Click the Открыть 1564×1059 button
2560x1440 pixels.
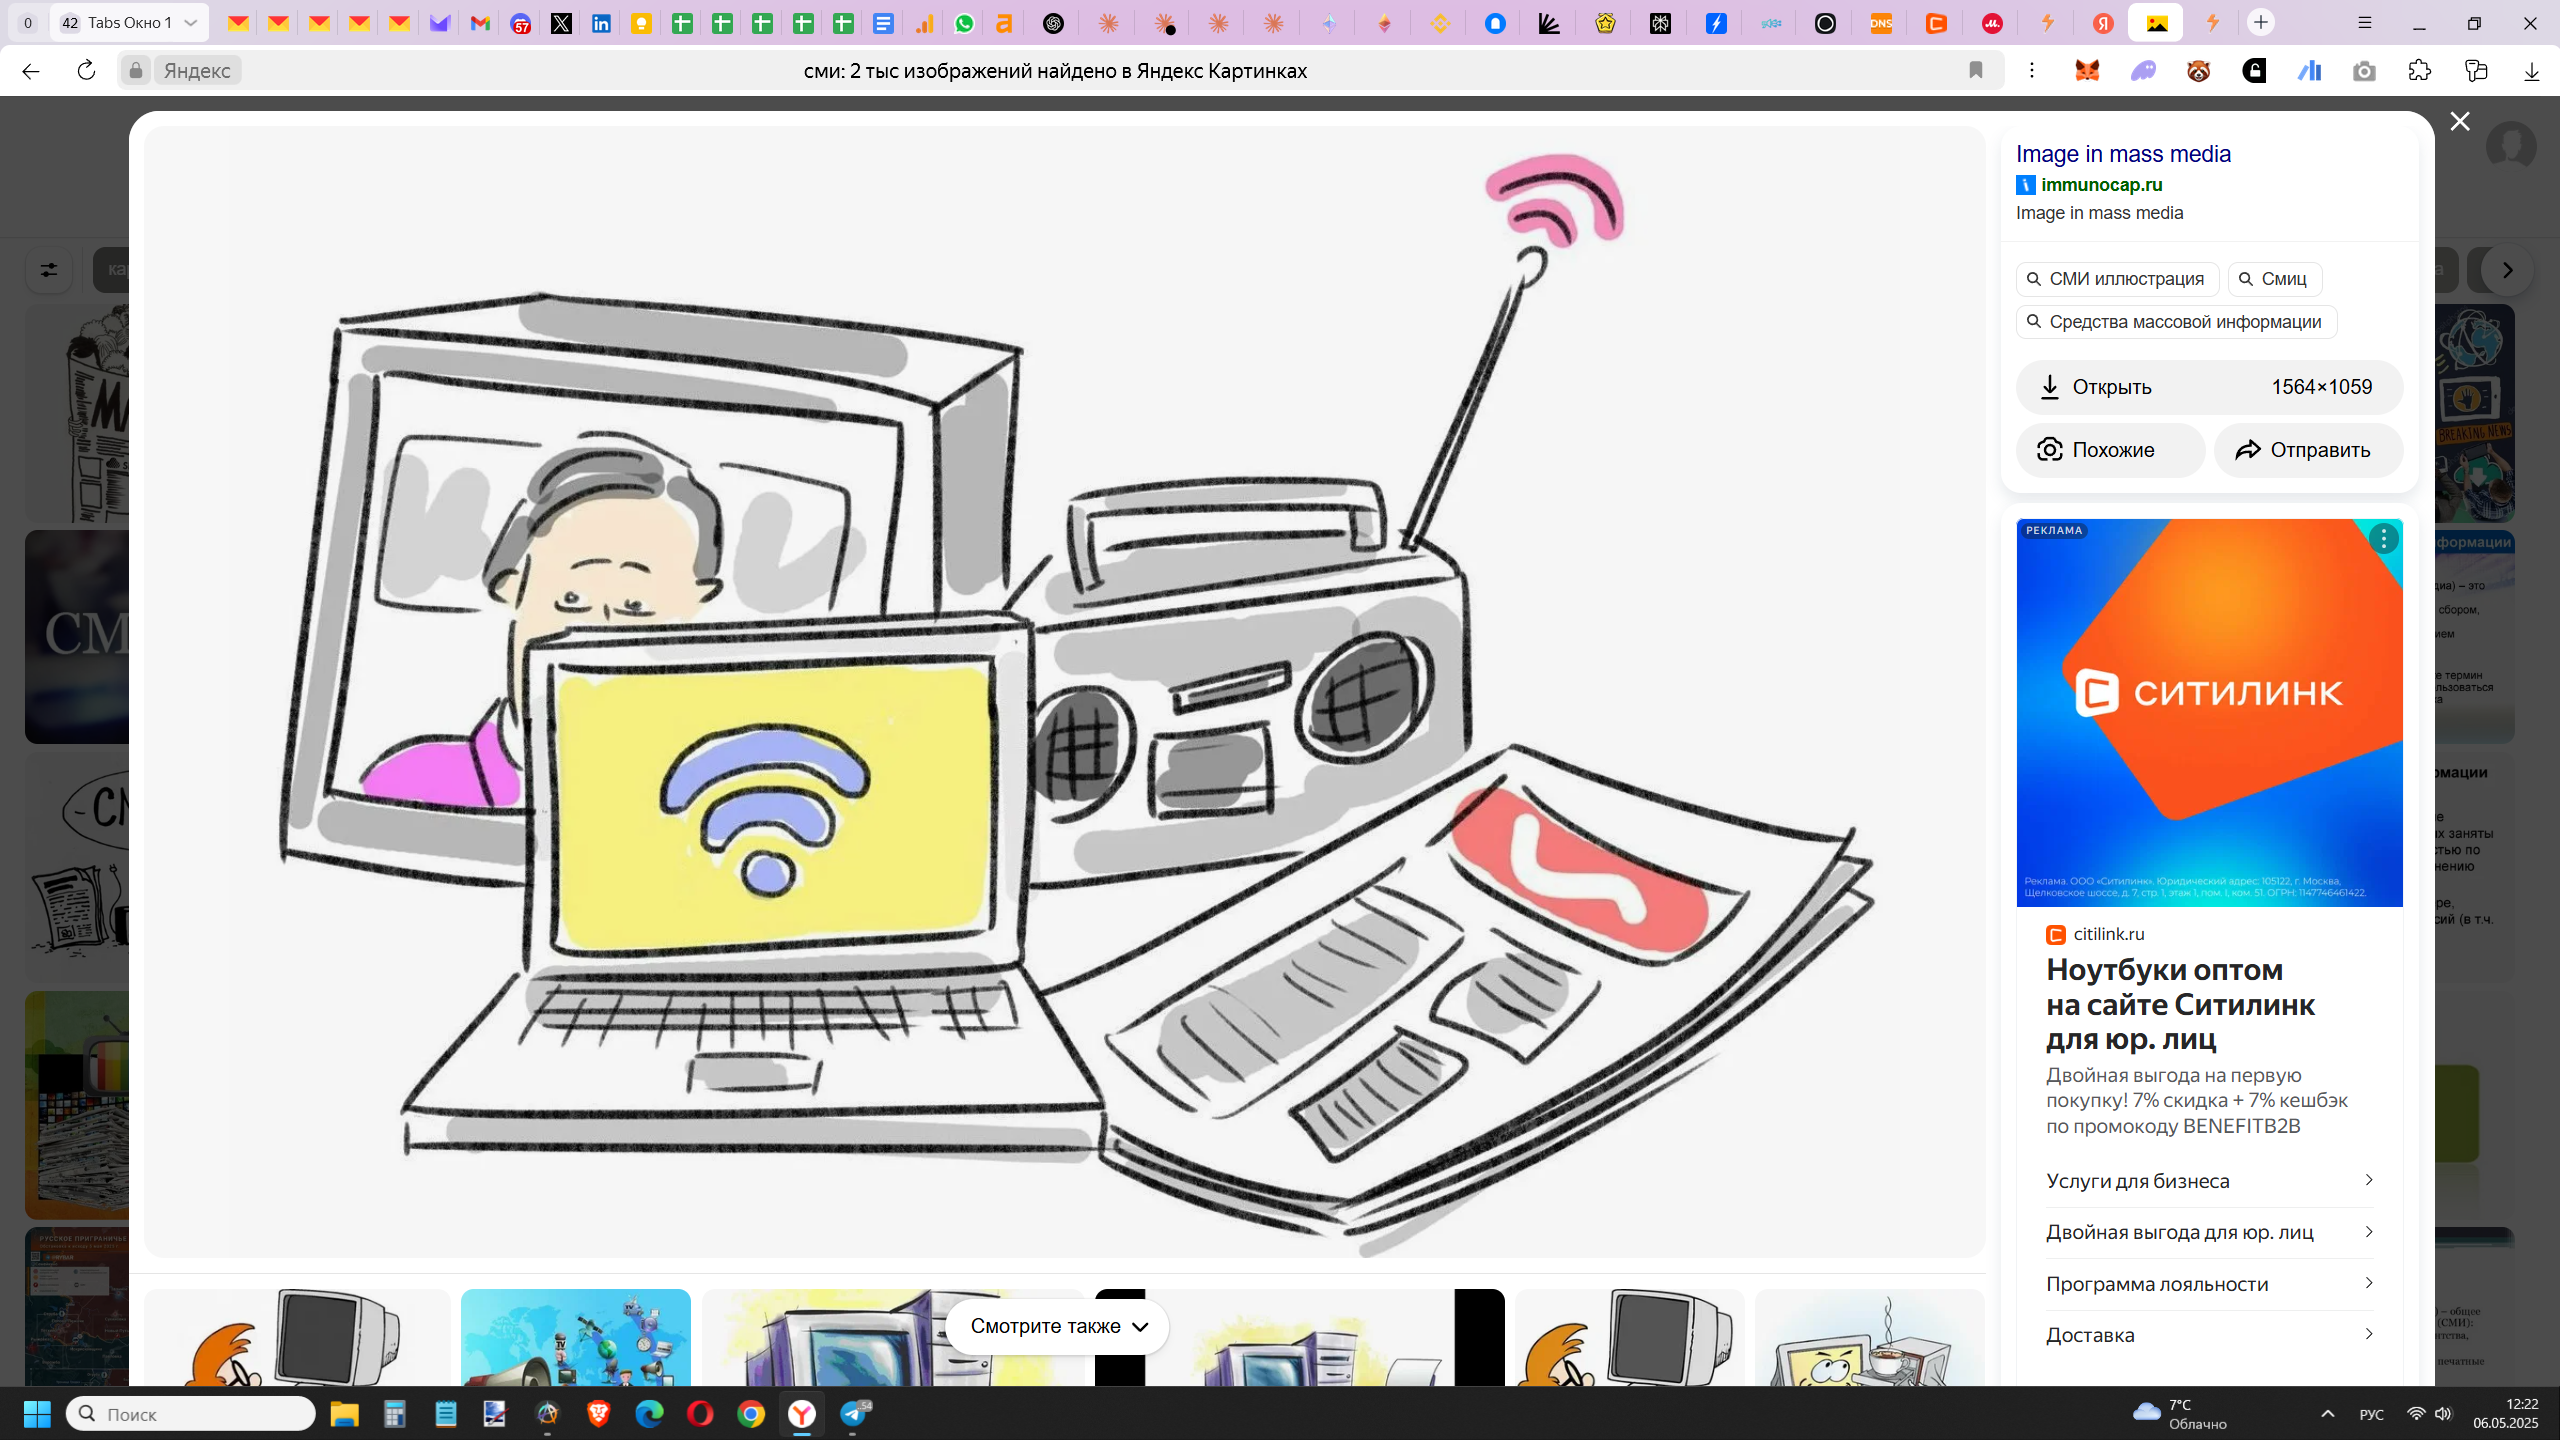(x=2208, y=387)
